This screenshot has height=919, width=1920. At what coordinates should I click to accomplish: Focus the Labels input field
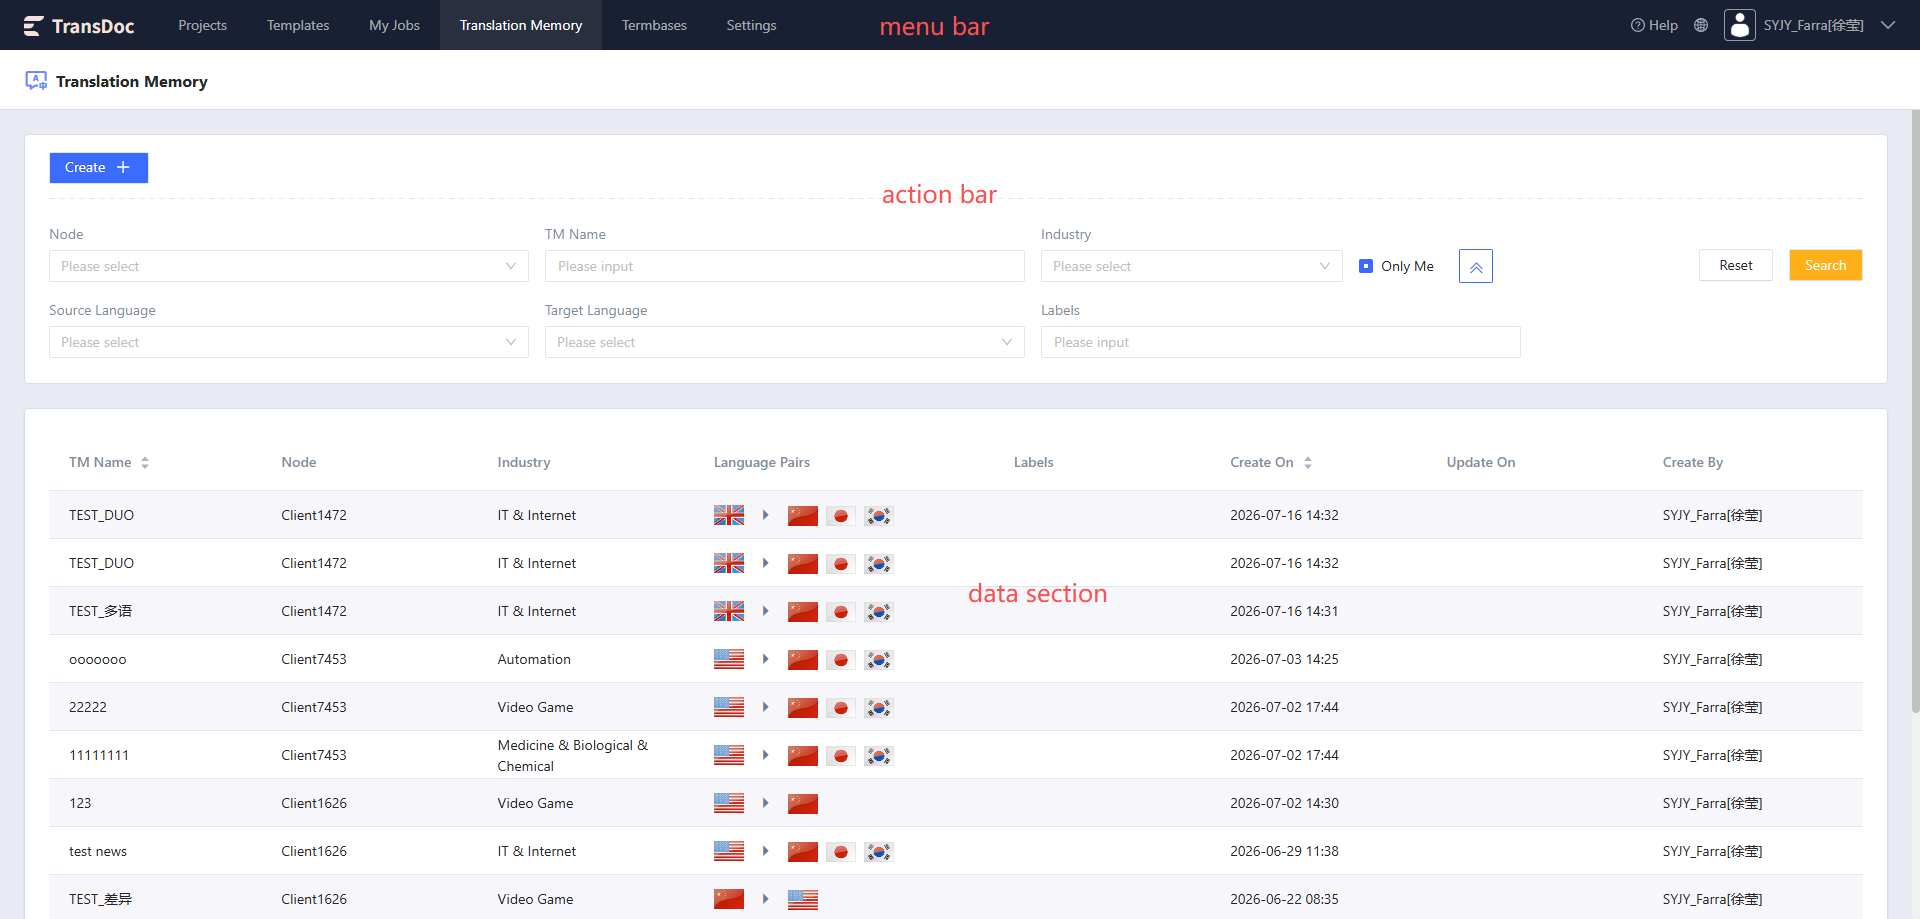pos(1281,342)
